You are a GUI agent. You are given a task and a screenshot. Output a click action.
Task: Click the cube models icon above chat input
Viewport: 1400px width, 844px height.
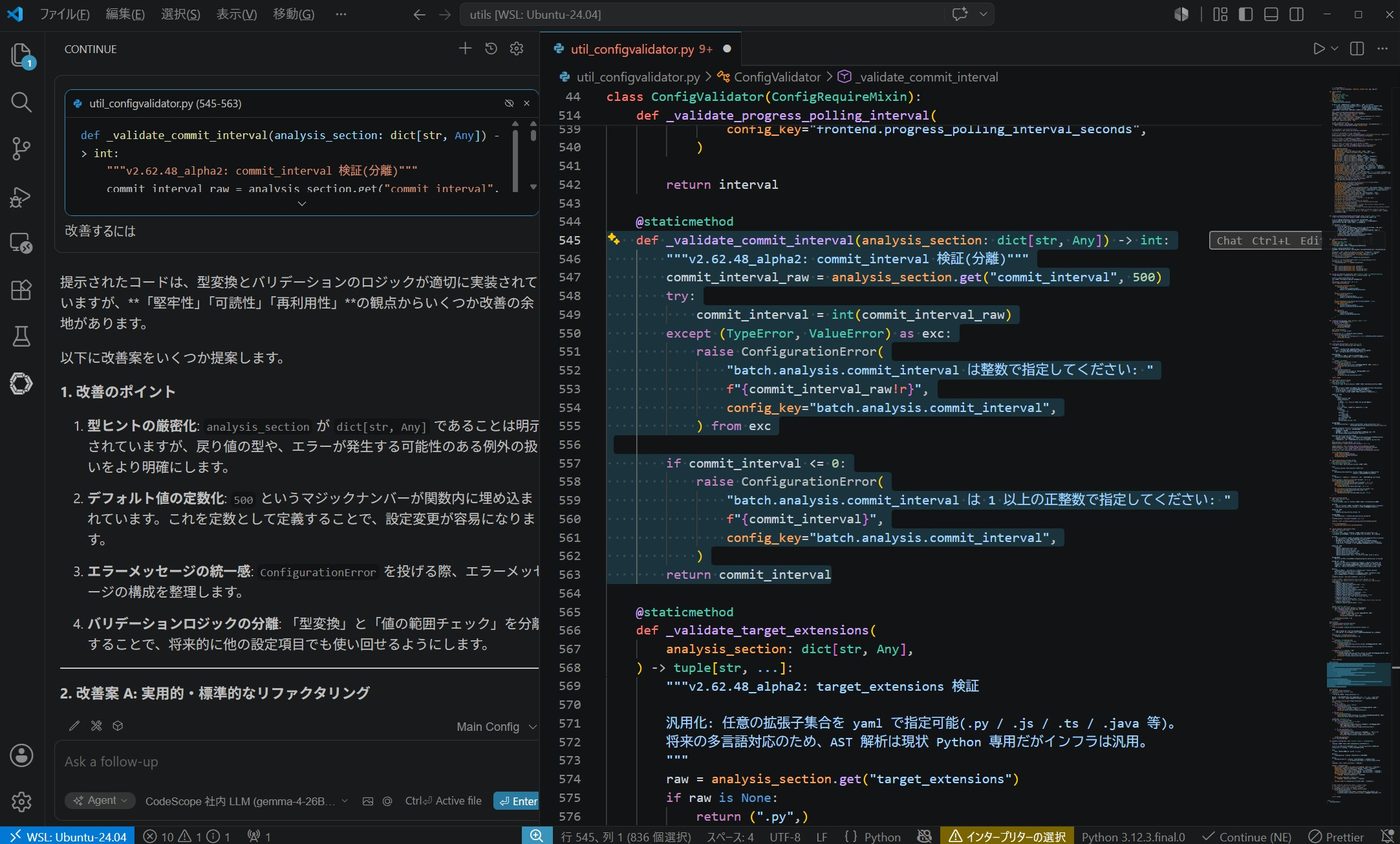[x=118, y=726]
